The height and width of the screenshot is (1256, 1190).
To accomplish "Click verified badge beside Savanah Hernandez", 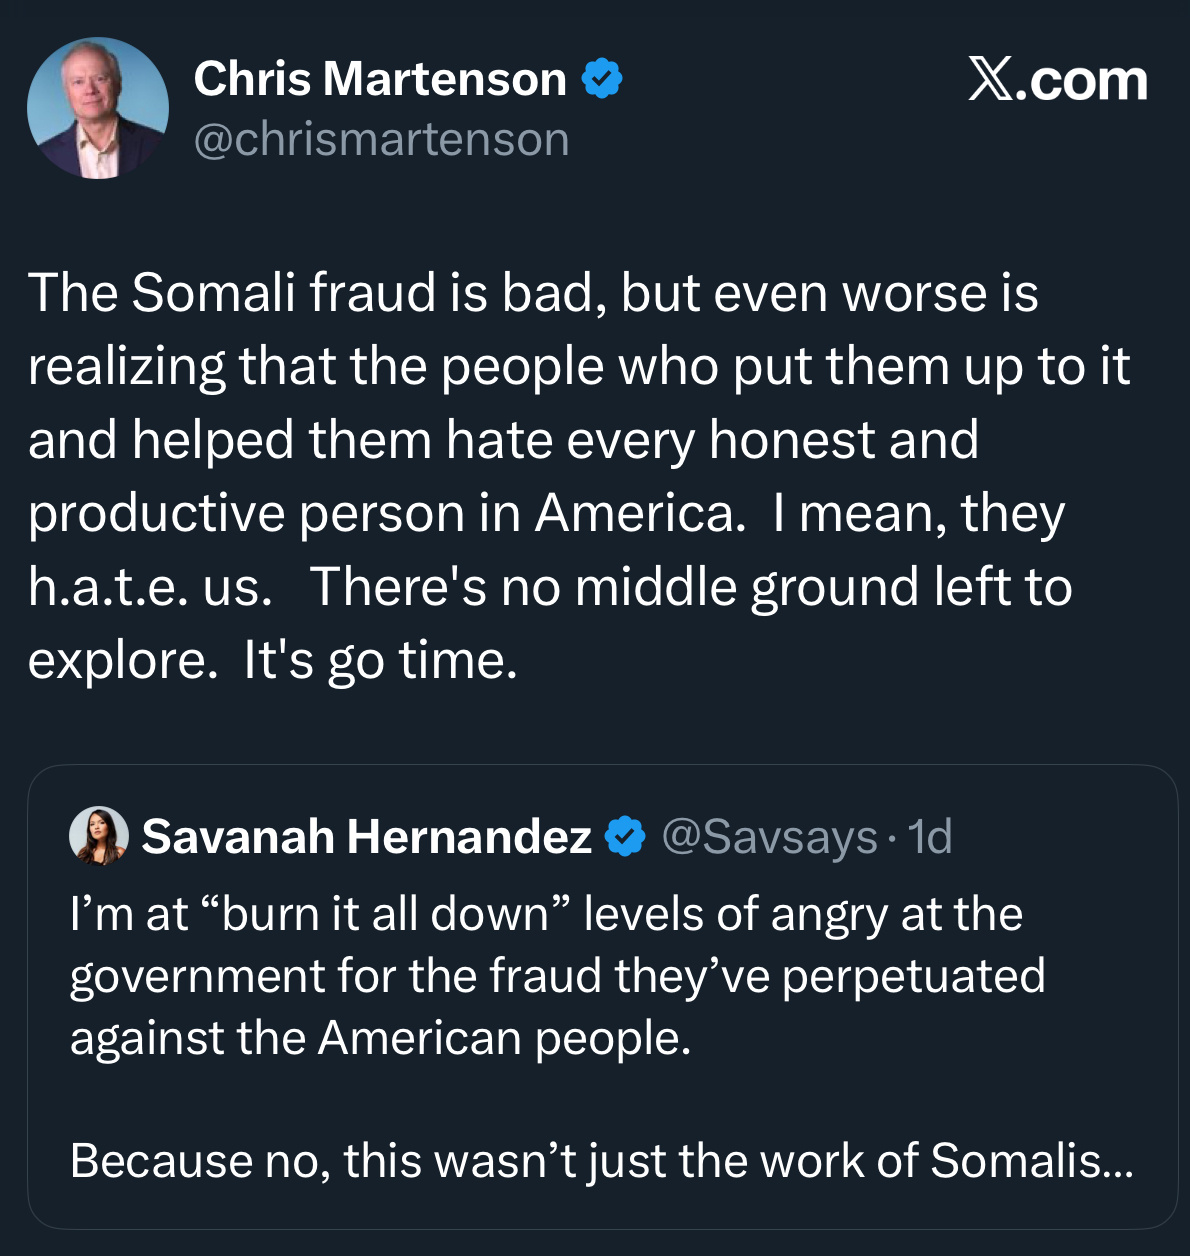I will [626, 836].
